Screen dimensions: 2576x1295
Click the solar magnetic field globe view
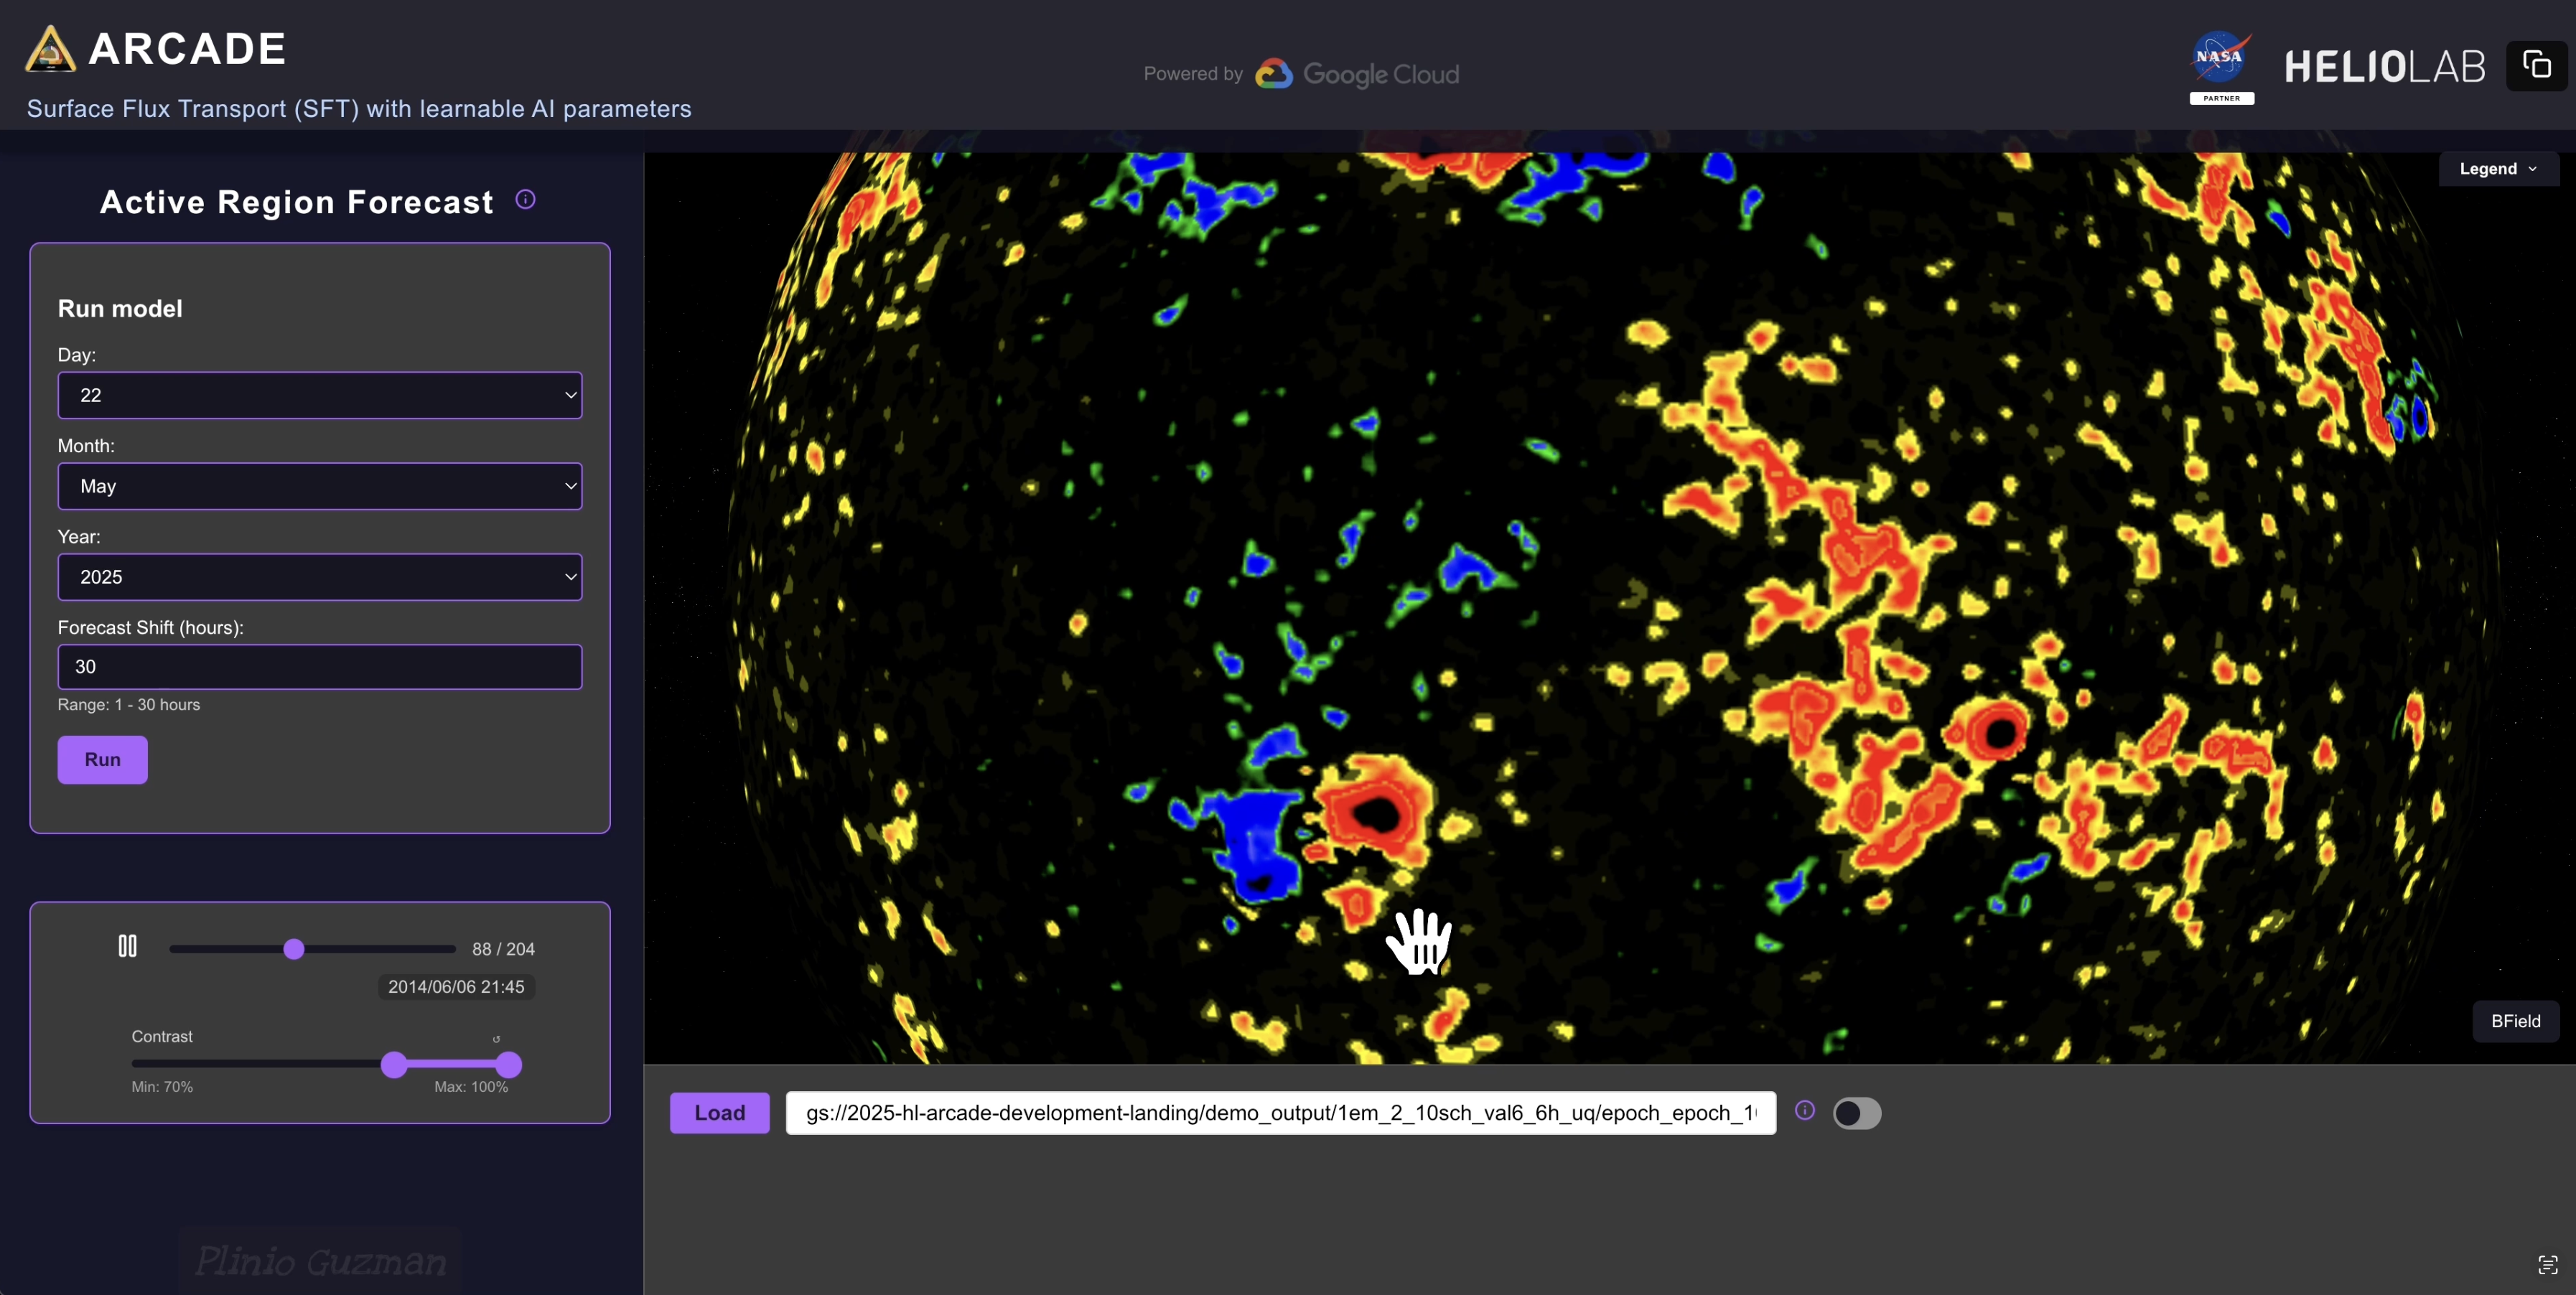point(1610,608)
